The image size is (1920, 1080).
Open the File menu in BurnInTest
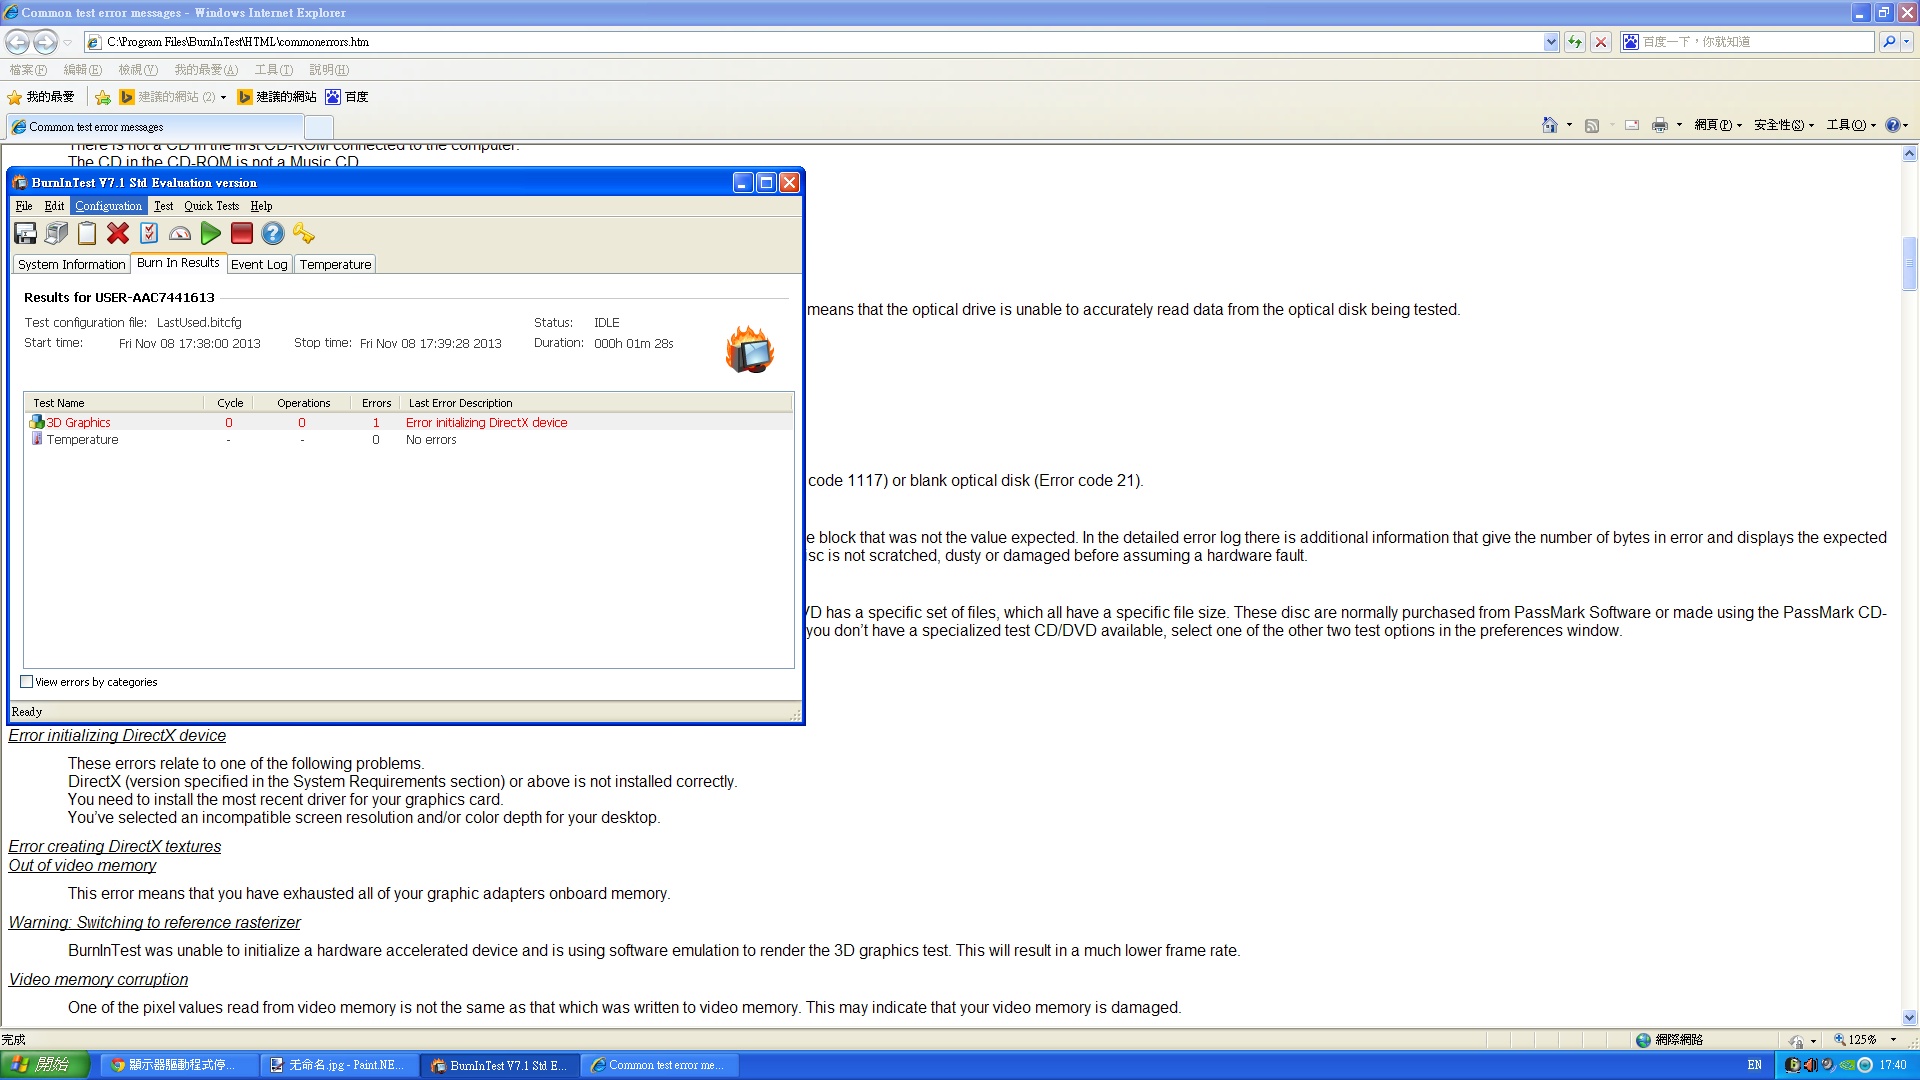(24, 206)
